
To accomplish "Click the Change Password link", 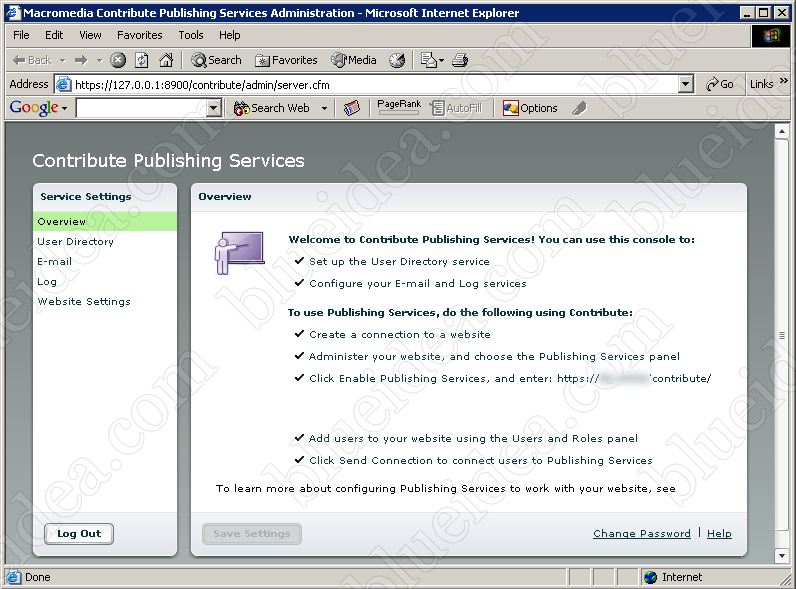I will (x=642, y=534).
